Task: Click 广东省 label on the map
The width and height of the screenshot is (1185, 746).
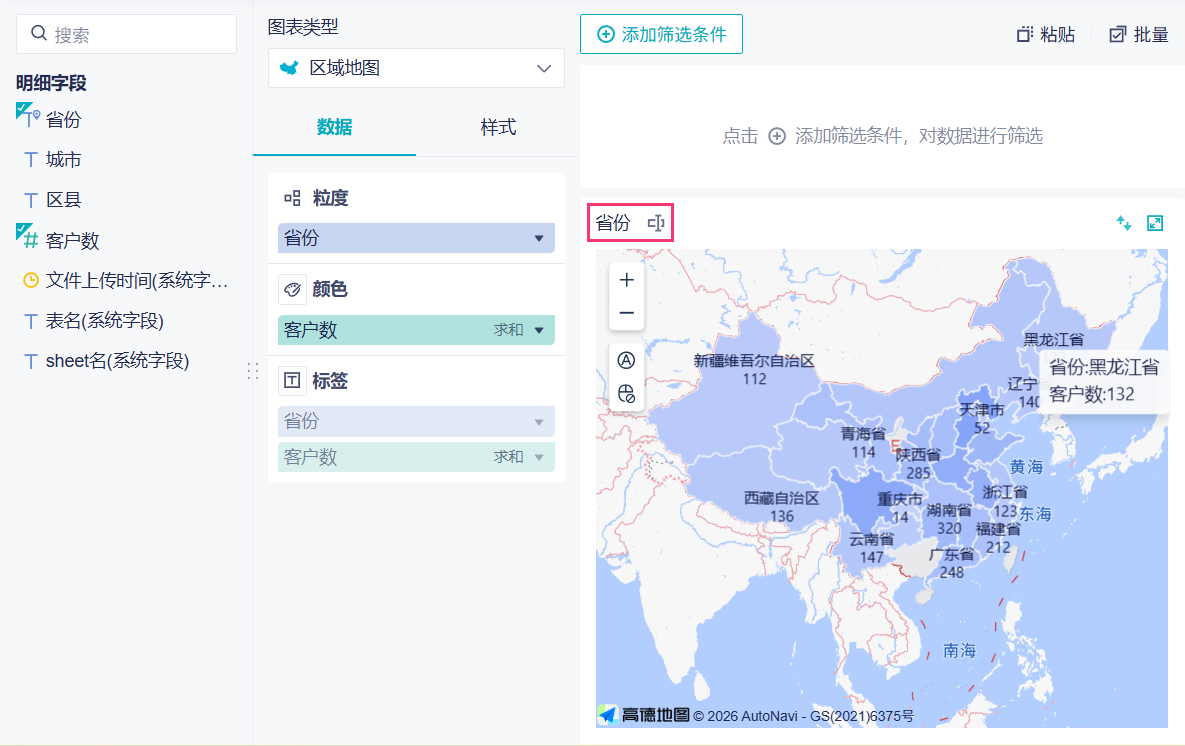Action: pos(951,555)
